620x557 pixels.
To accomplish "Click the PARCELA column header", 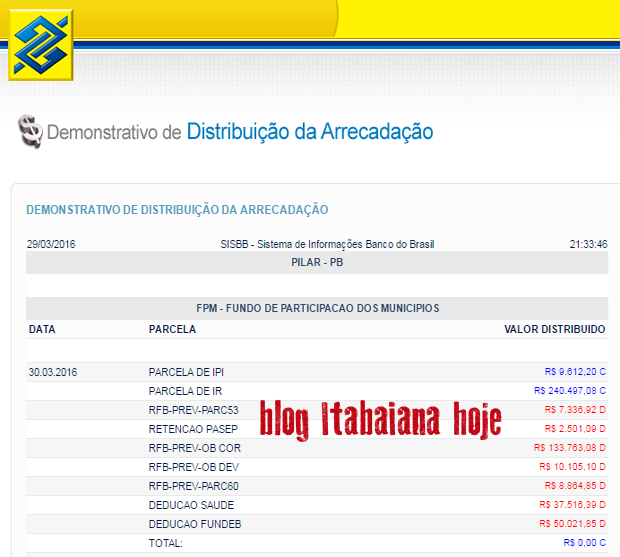I will point(172,329).
